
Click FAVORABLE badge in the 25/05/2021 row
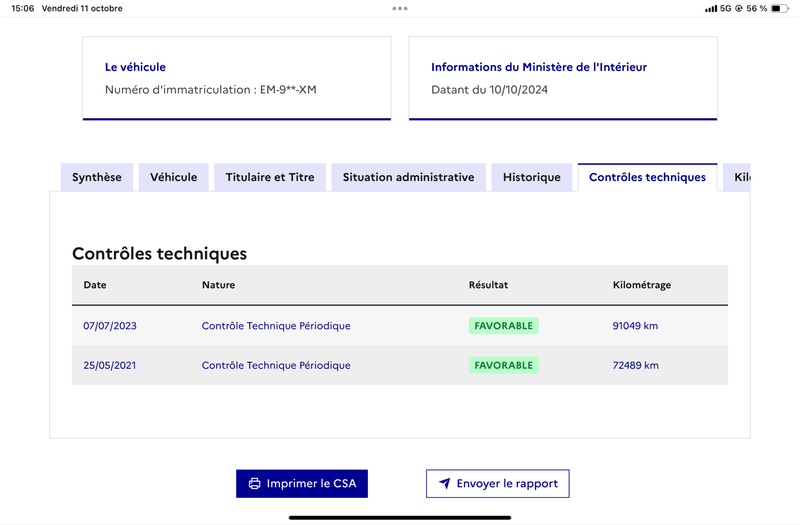pyautogui.click(x=504, y=365)
